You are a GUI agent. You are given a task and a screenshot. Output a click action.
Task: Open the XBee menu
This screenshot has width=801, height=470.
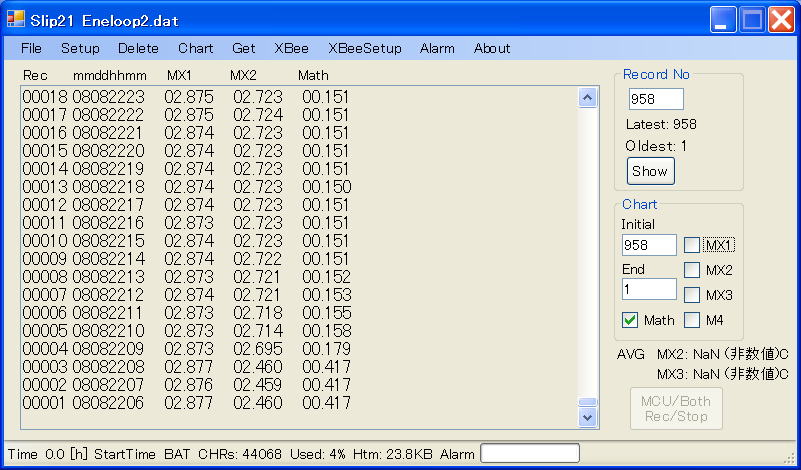[291, 49]
